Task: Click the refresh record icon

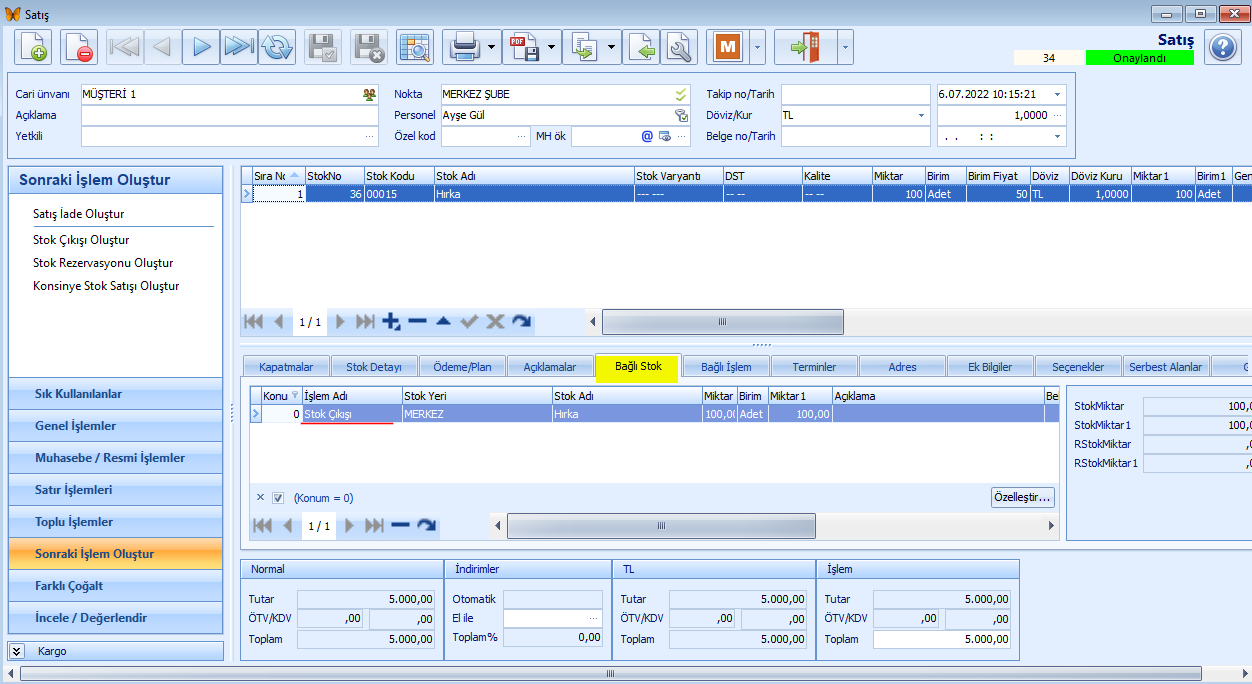Action: pyautogui.click(x=277, y=47)
